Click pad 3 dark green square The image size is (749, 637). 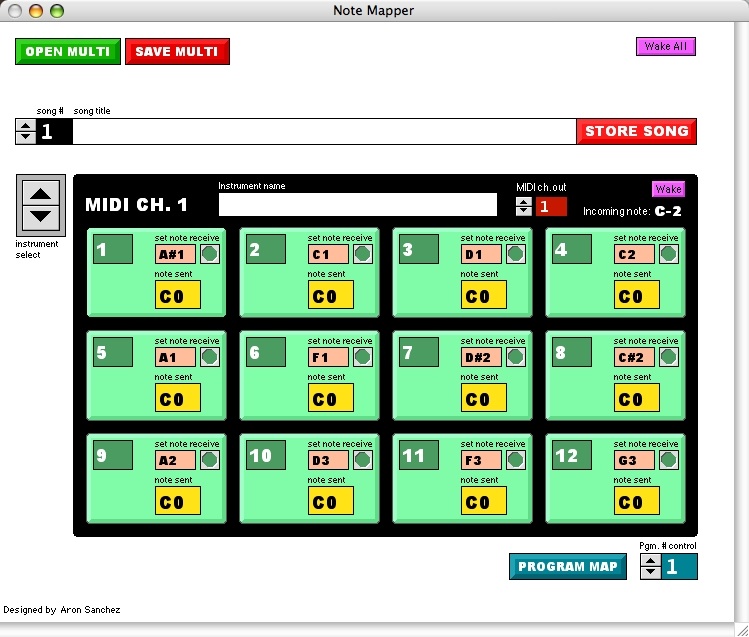(x=419, y=248)
